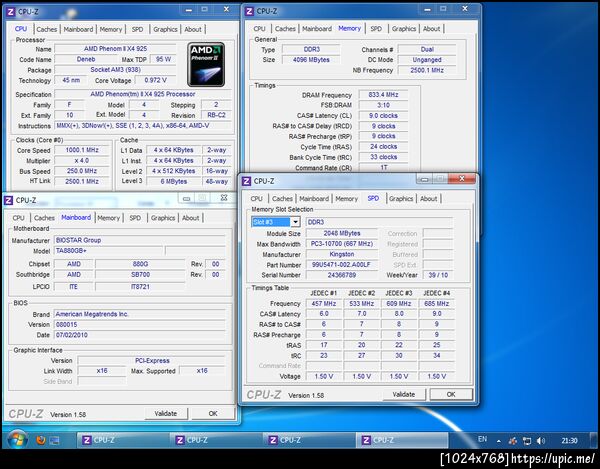Click the DRAM Frequency 833.4 MHz value
This screenshot has height=469, width=600.
coord(383,94)
